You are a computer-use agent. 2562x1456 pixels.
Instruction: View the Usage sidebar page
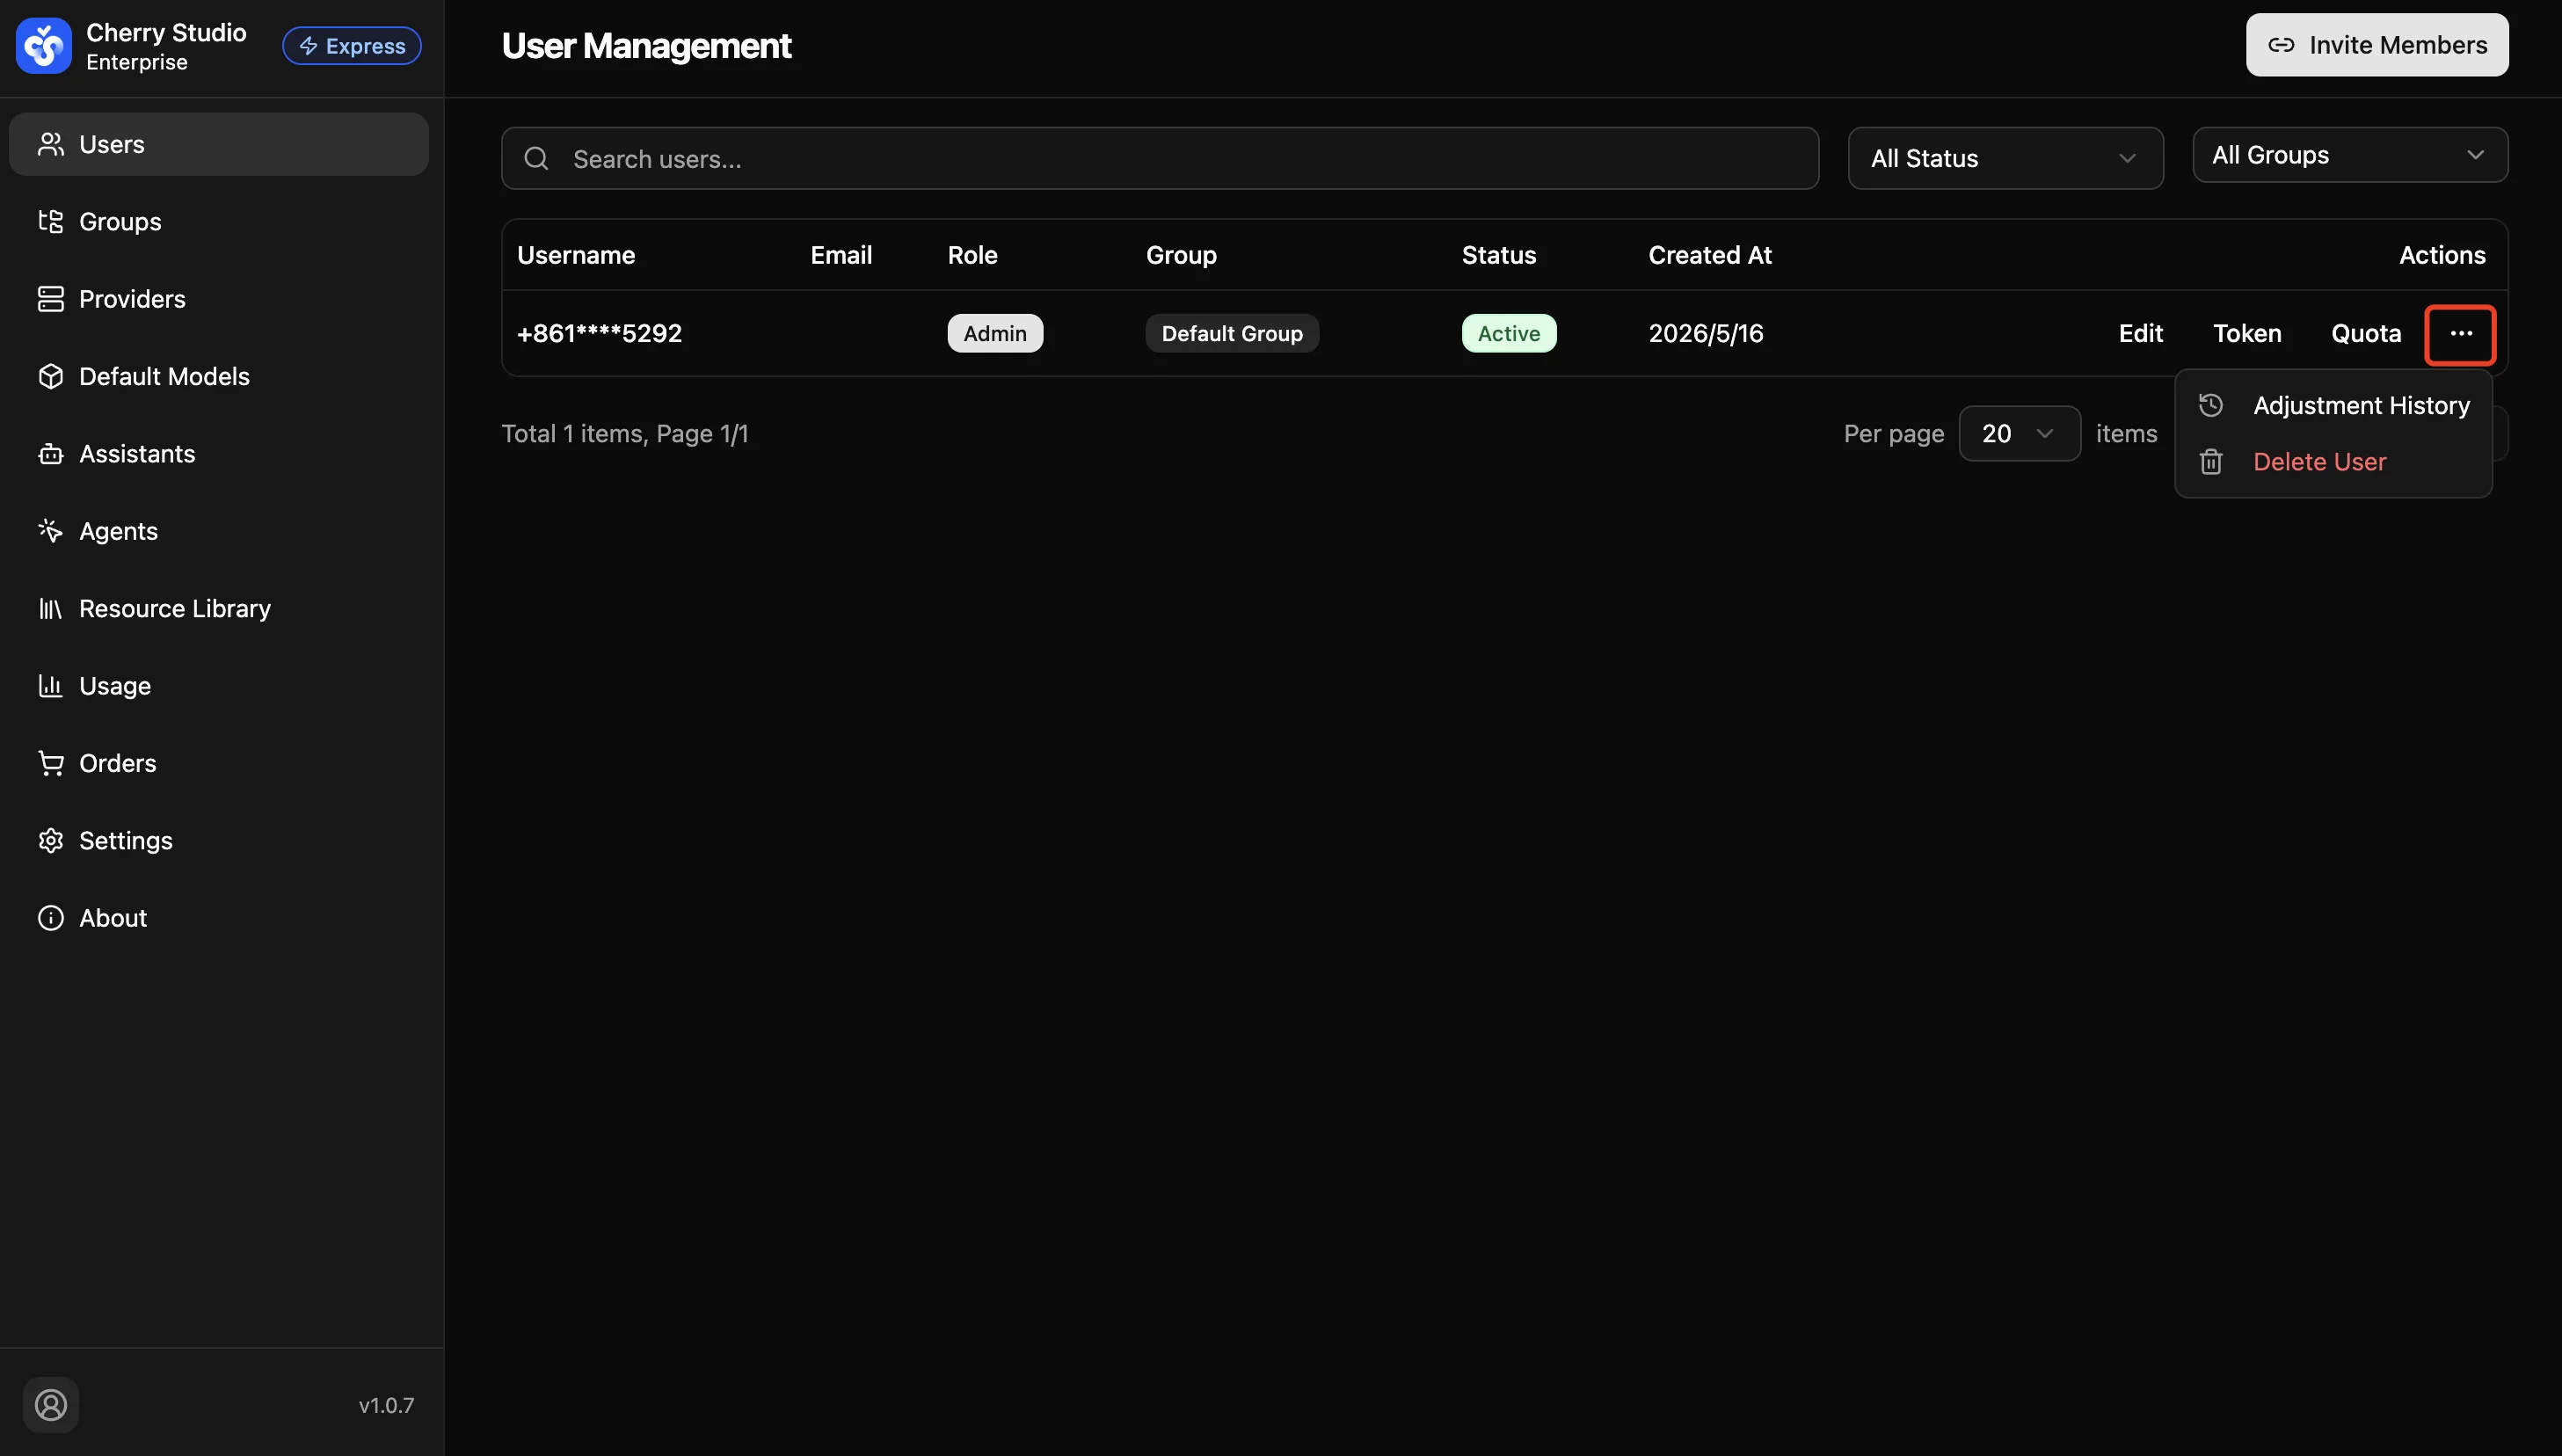coord(218,686)
